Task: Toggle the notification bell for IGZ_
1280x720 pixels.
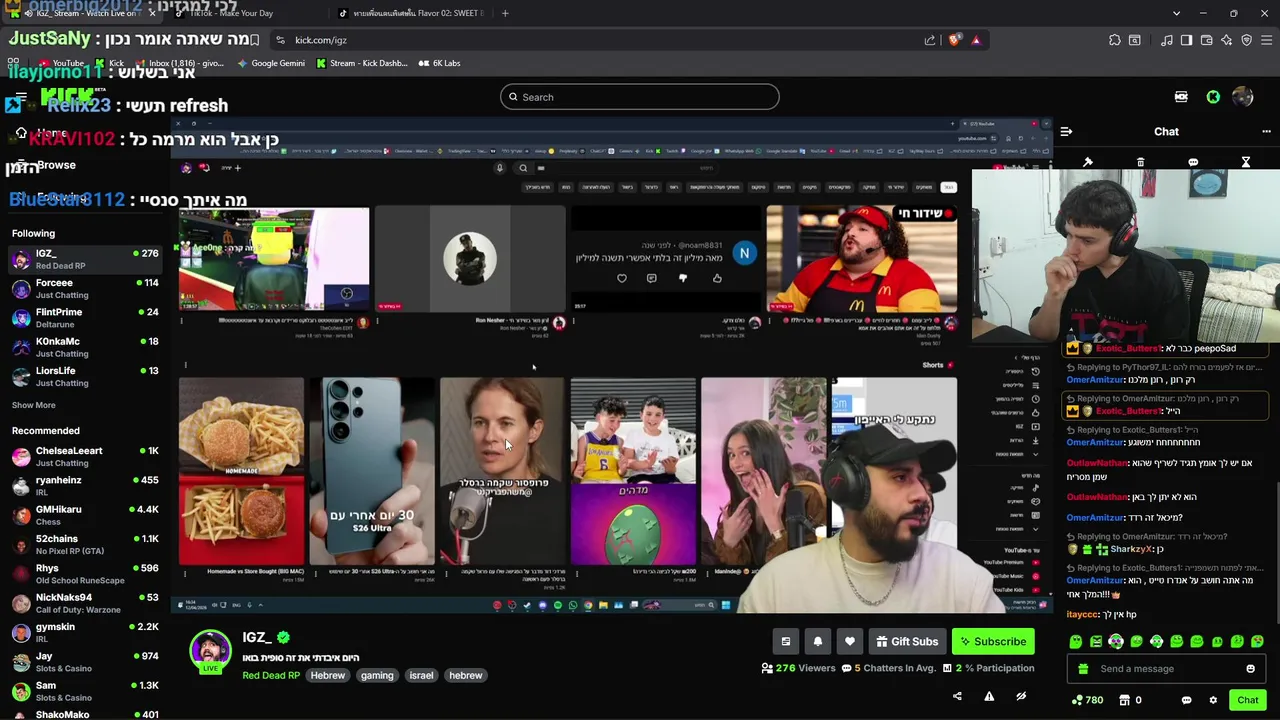Action: (818, 641)
